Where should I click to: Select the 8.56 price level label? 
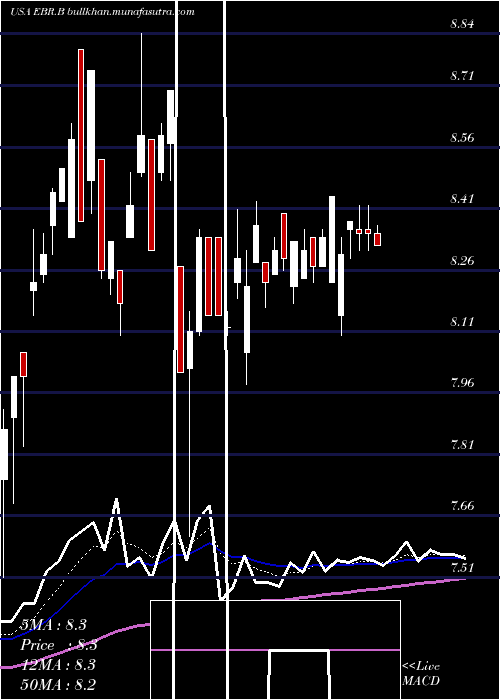pos(462,138)
